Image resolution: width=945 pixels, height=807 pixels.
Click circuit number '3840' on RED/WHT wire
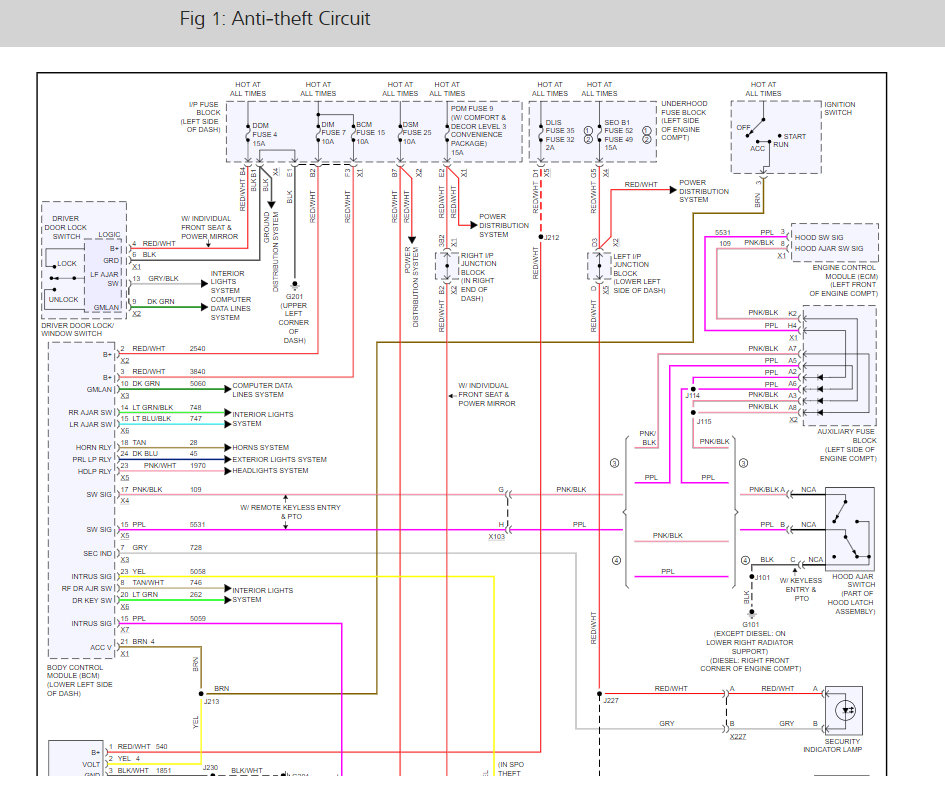[198, 371]
